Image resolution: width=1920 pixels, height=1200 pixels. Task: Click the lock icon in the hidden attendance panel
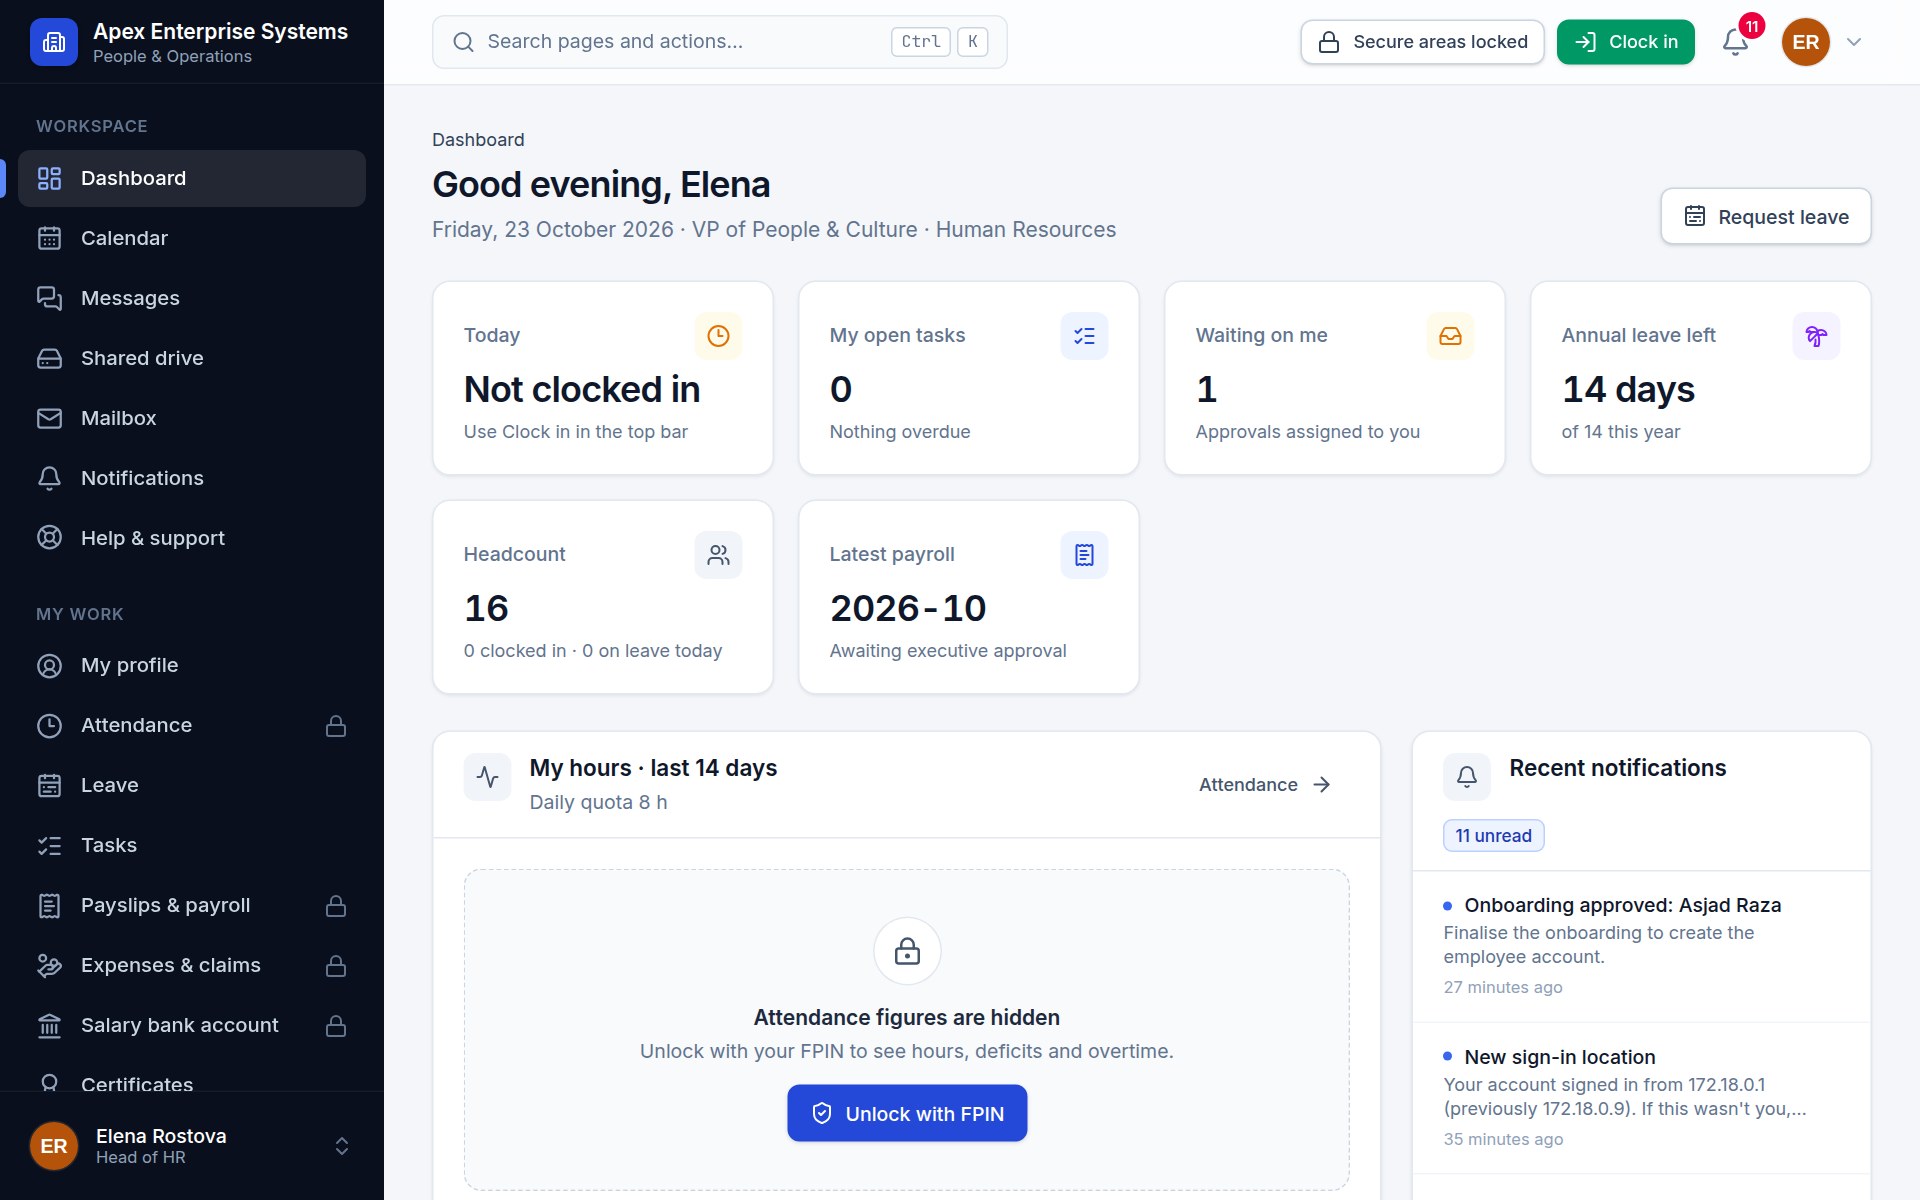[907, 951]
